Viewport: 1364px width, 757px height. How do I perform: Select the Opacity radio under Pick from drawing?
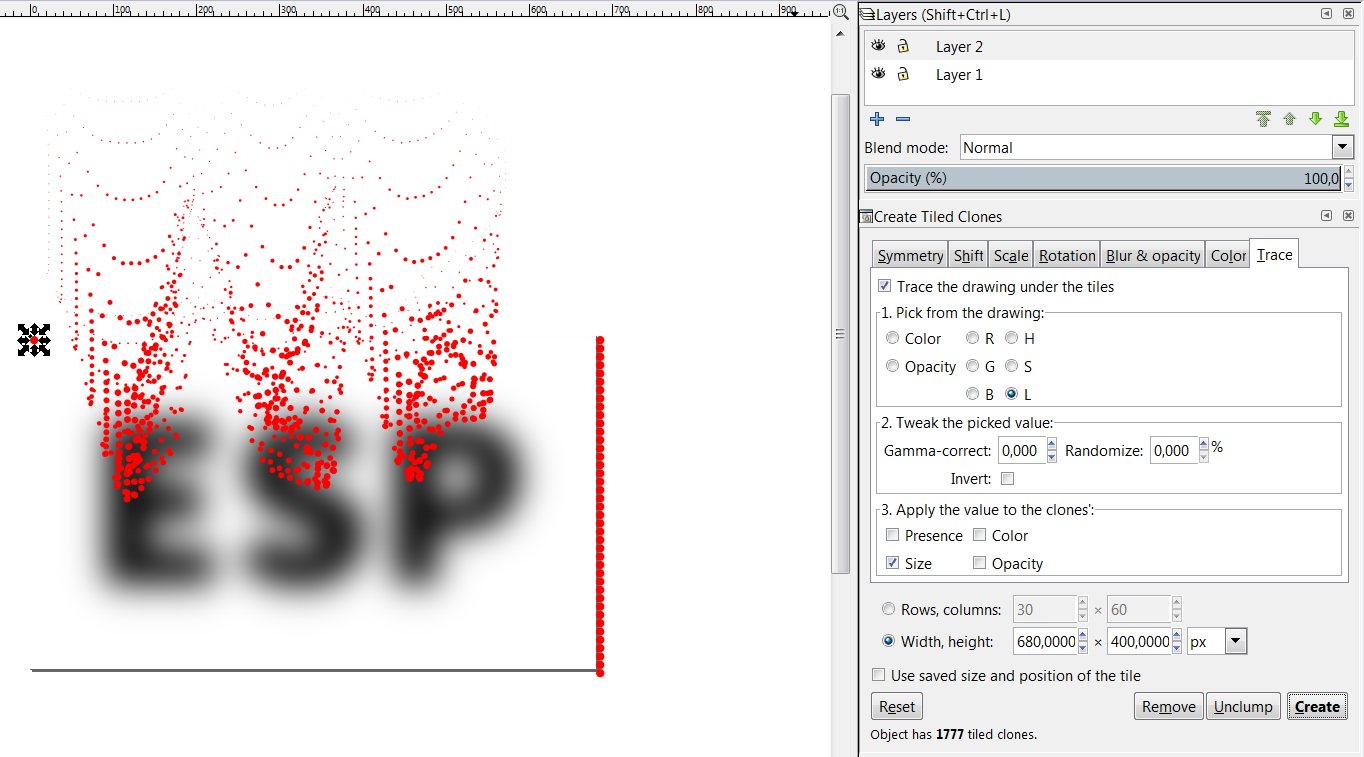click(893, 366)
